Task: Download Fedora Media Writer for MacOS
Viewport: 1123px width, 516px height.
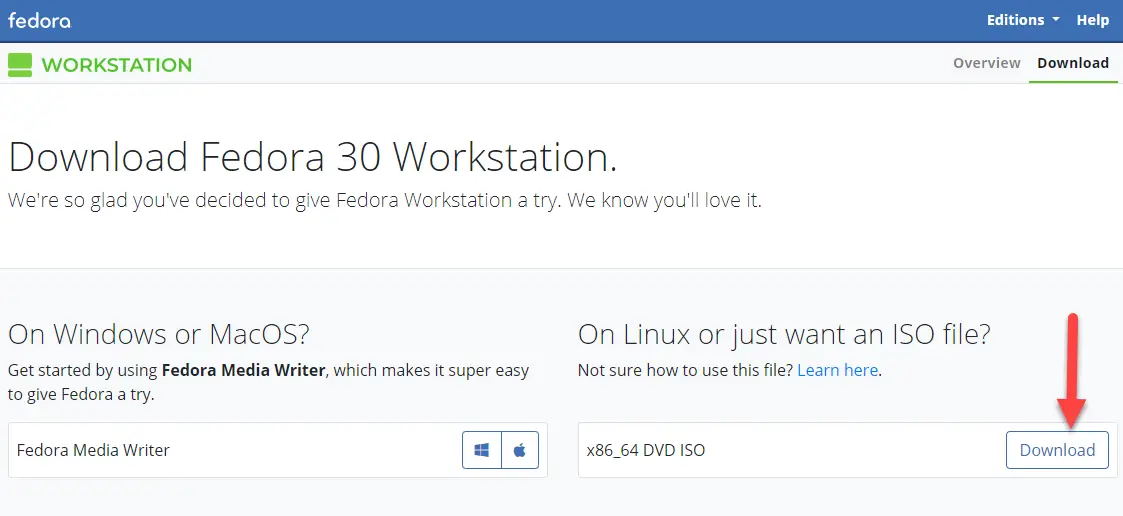Action: click(520, 450)
